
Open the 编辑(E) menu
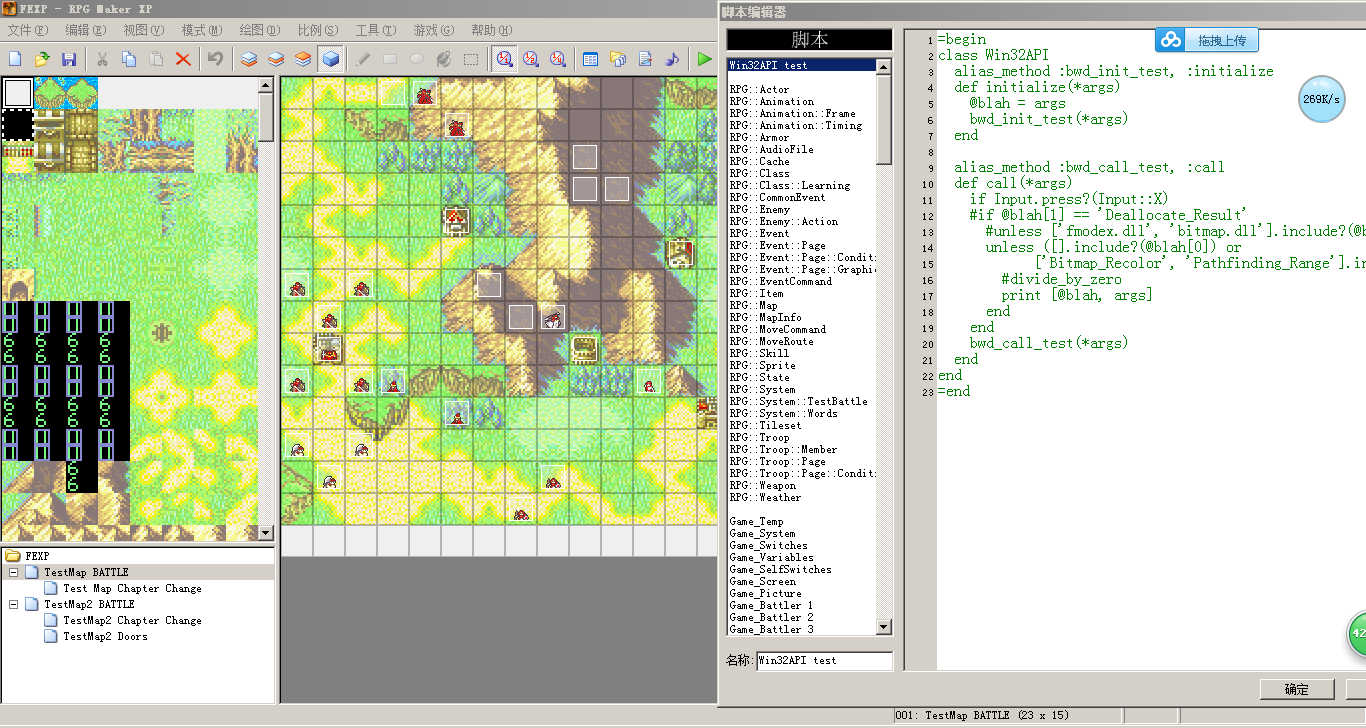coord(86,31)
